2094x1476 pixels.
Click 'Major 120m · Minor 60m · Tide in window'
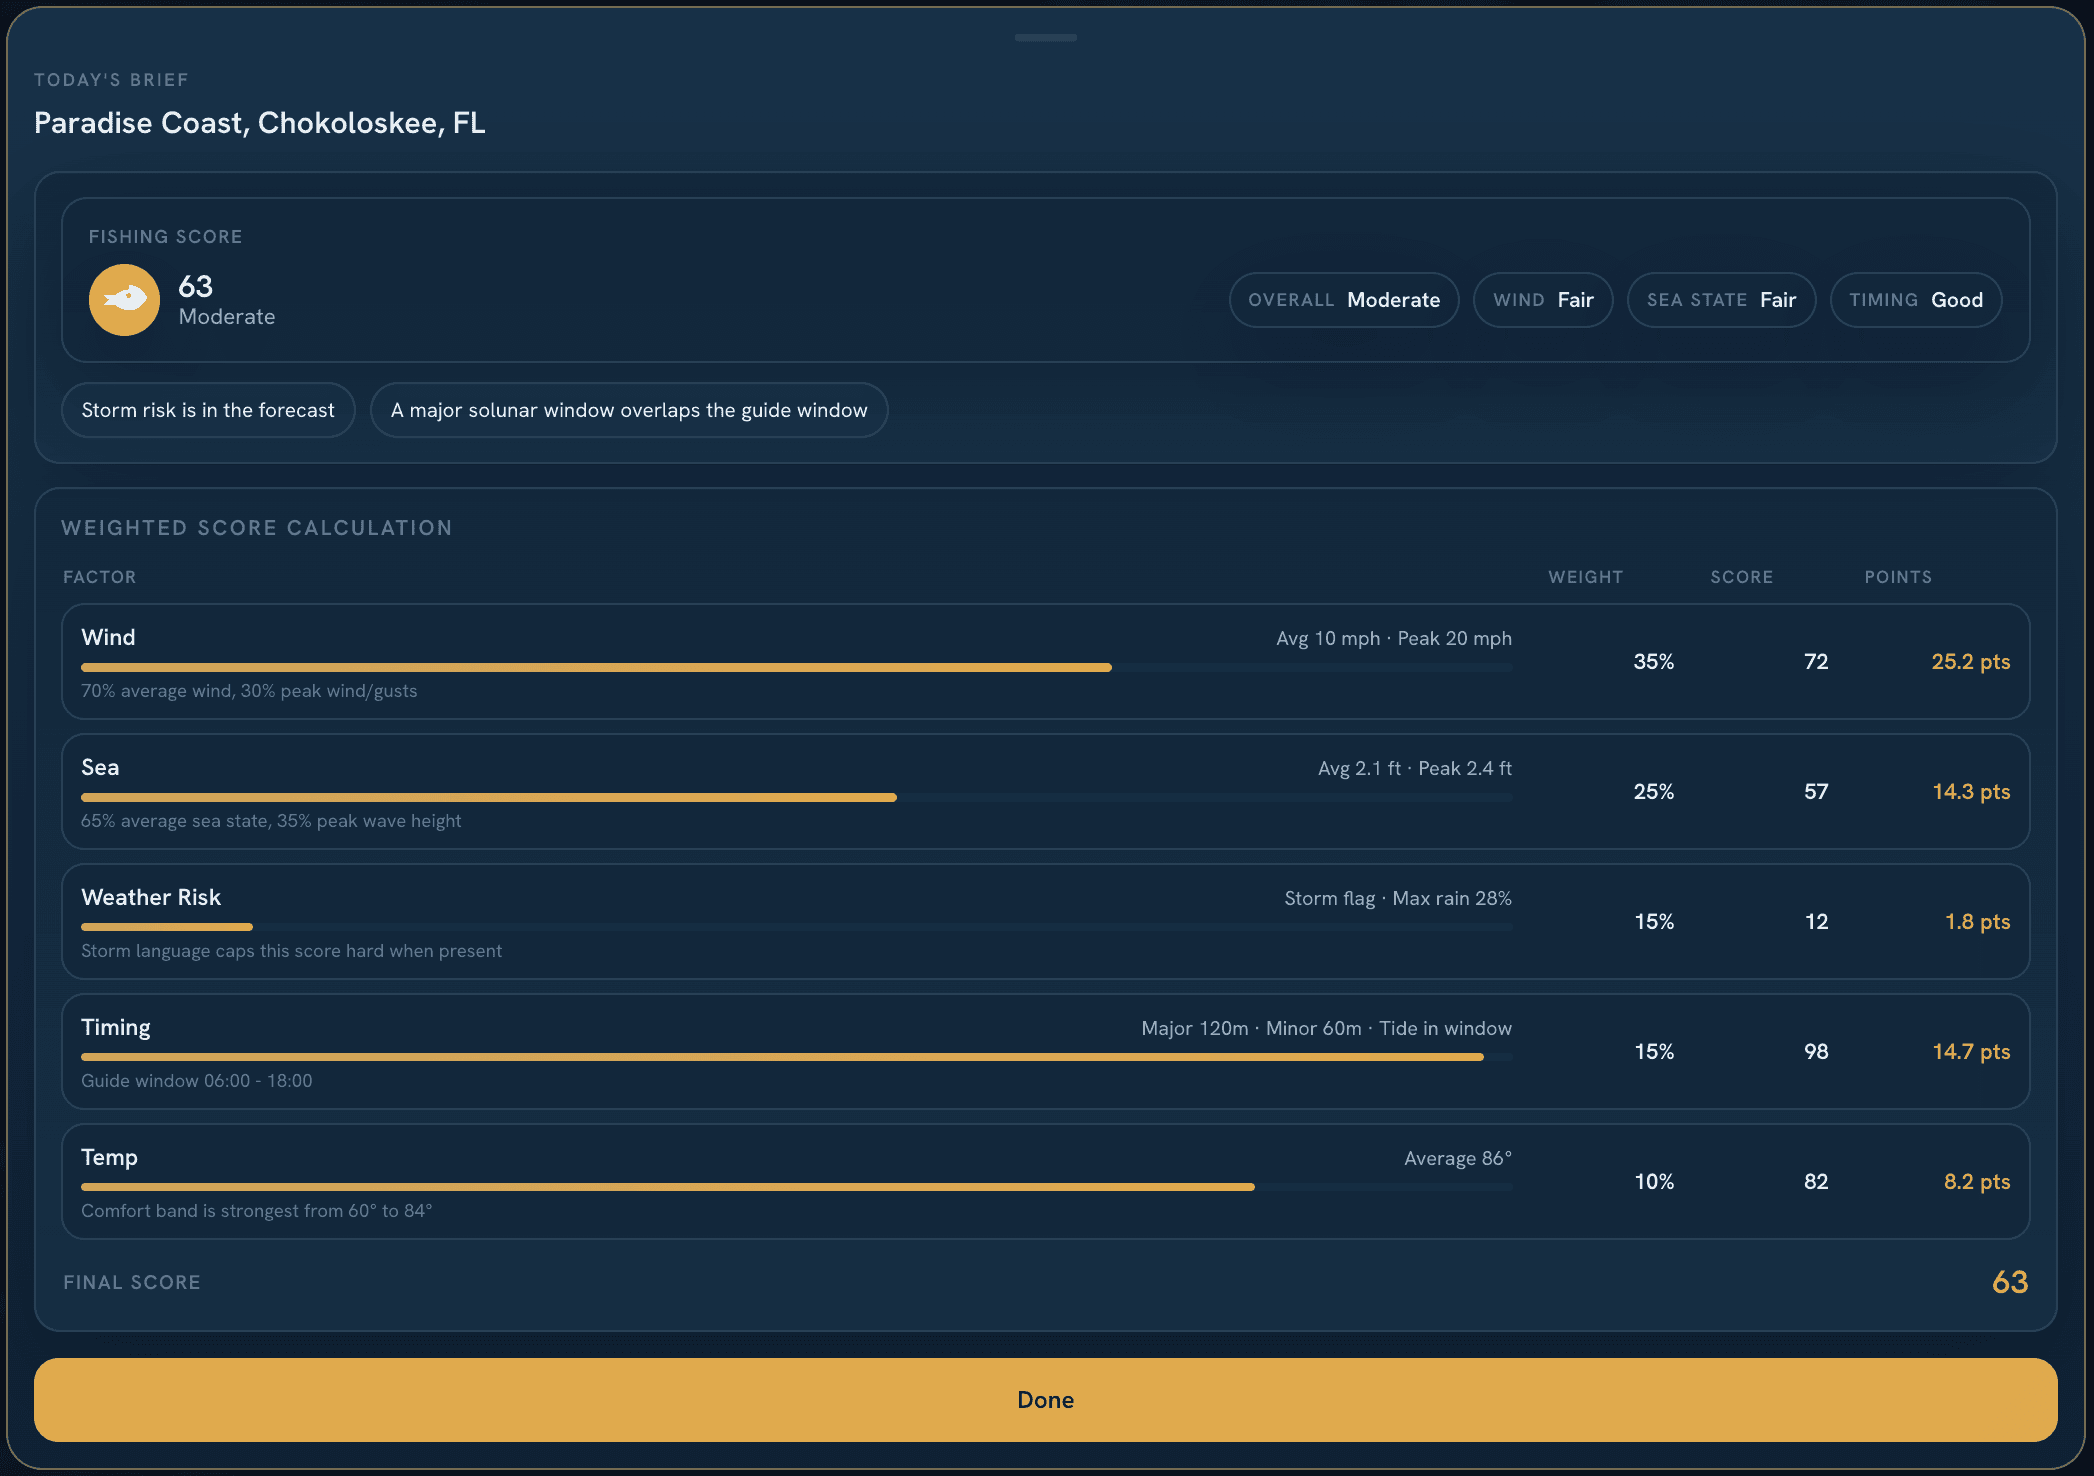tap(1327, 1028)
